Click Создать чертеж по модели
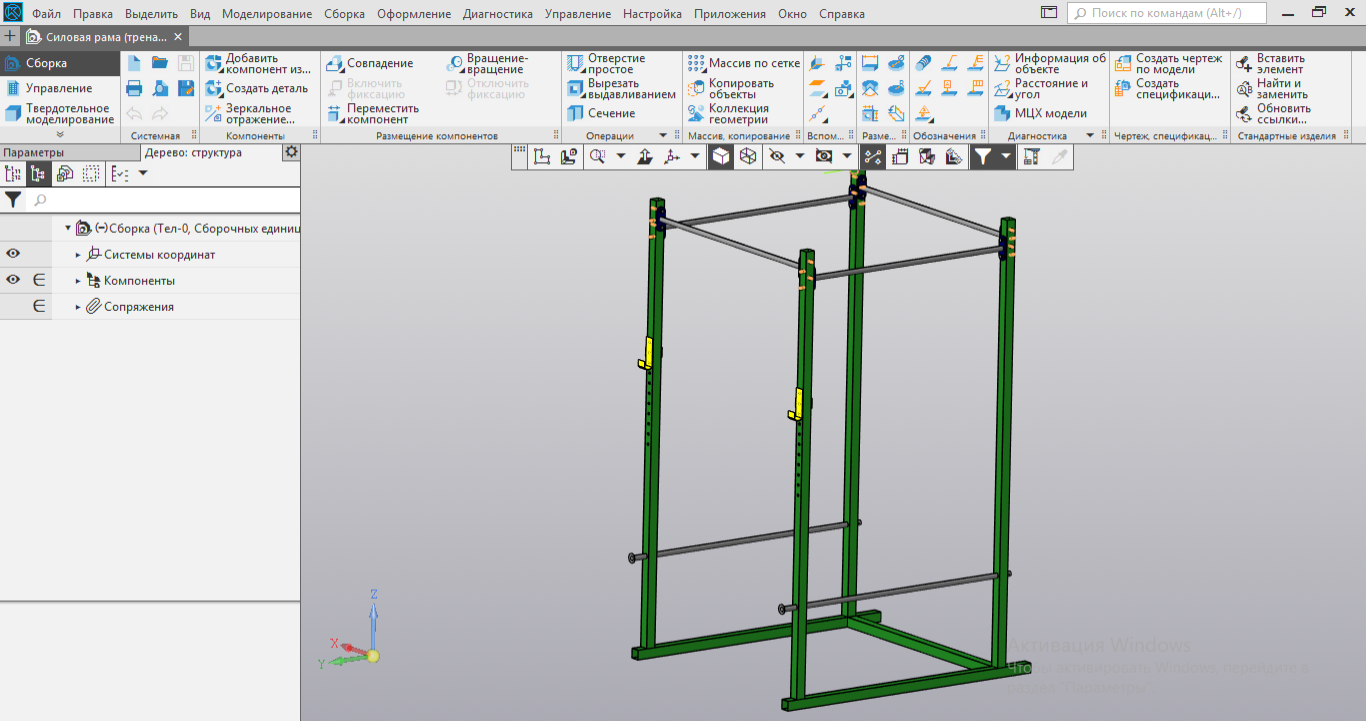Screen dimensions: 1366x721 pyautogui.click(x=1169, y=63)
